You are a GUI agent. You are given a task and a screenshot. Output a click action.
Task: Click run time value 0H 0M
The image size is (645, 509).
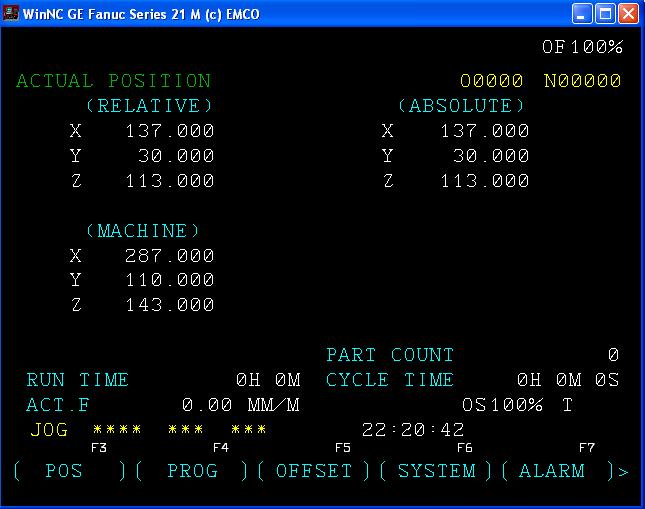coord(268,380)
